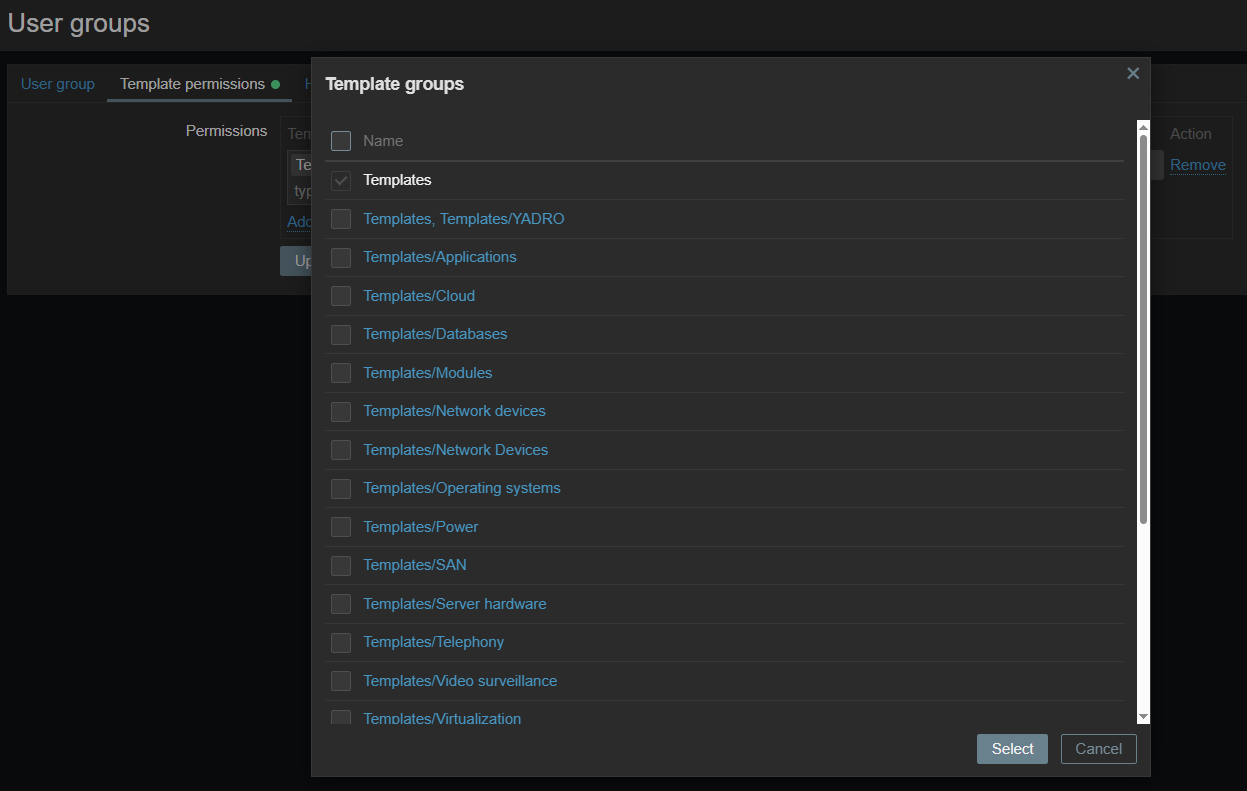1247x791 pixels.
Task: Mark the Templates/SAN checkbox
Action: (x=341, y=565)
